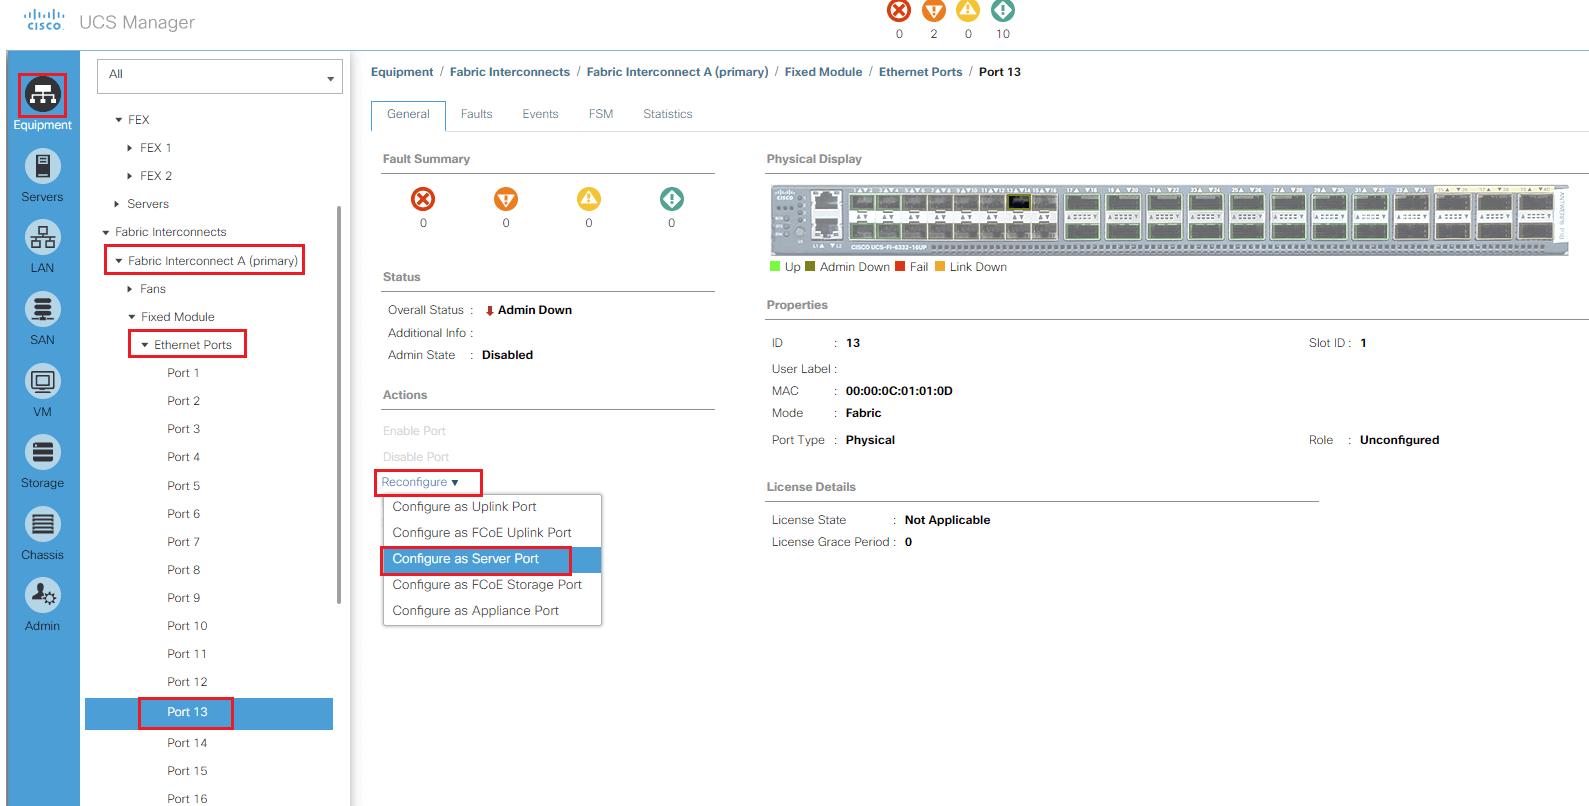1589x806 pixels.
Task: Collapse the FEX tree node
Action: (118, 120)
